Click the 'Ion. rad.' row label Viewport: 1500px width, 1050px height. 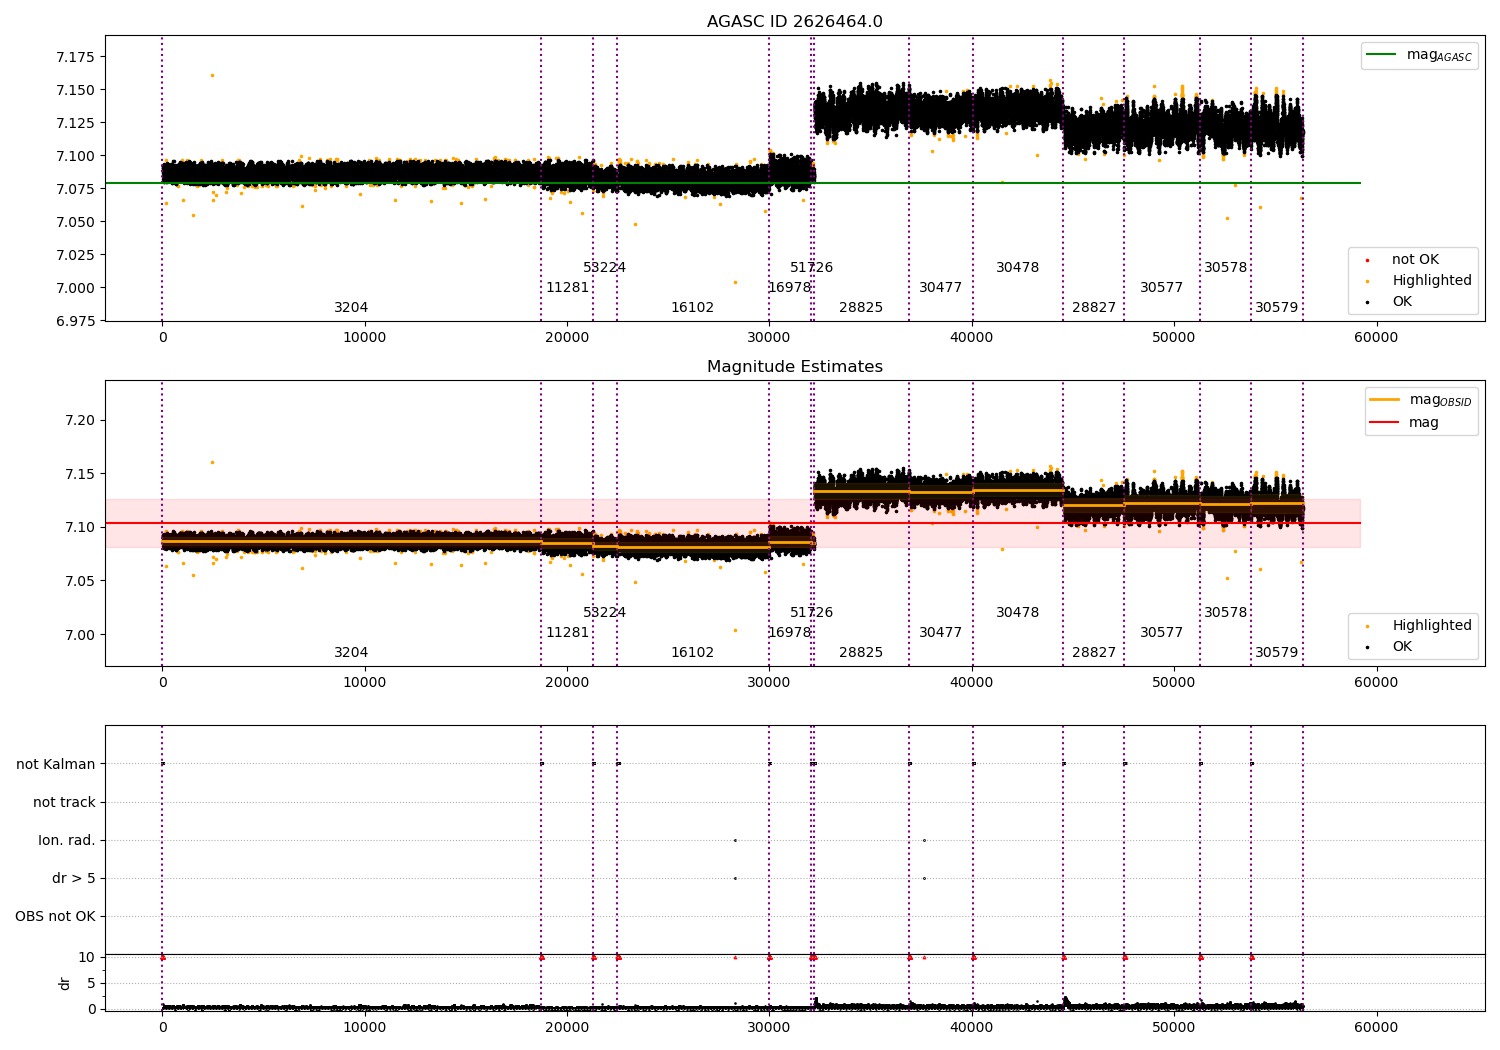(67, 840)
